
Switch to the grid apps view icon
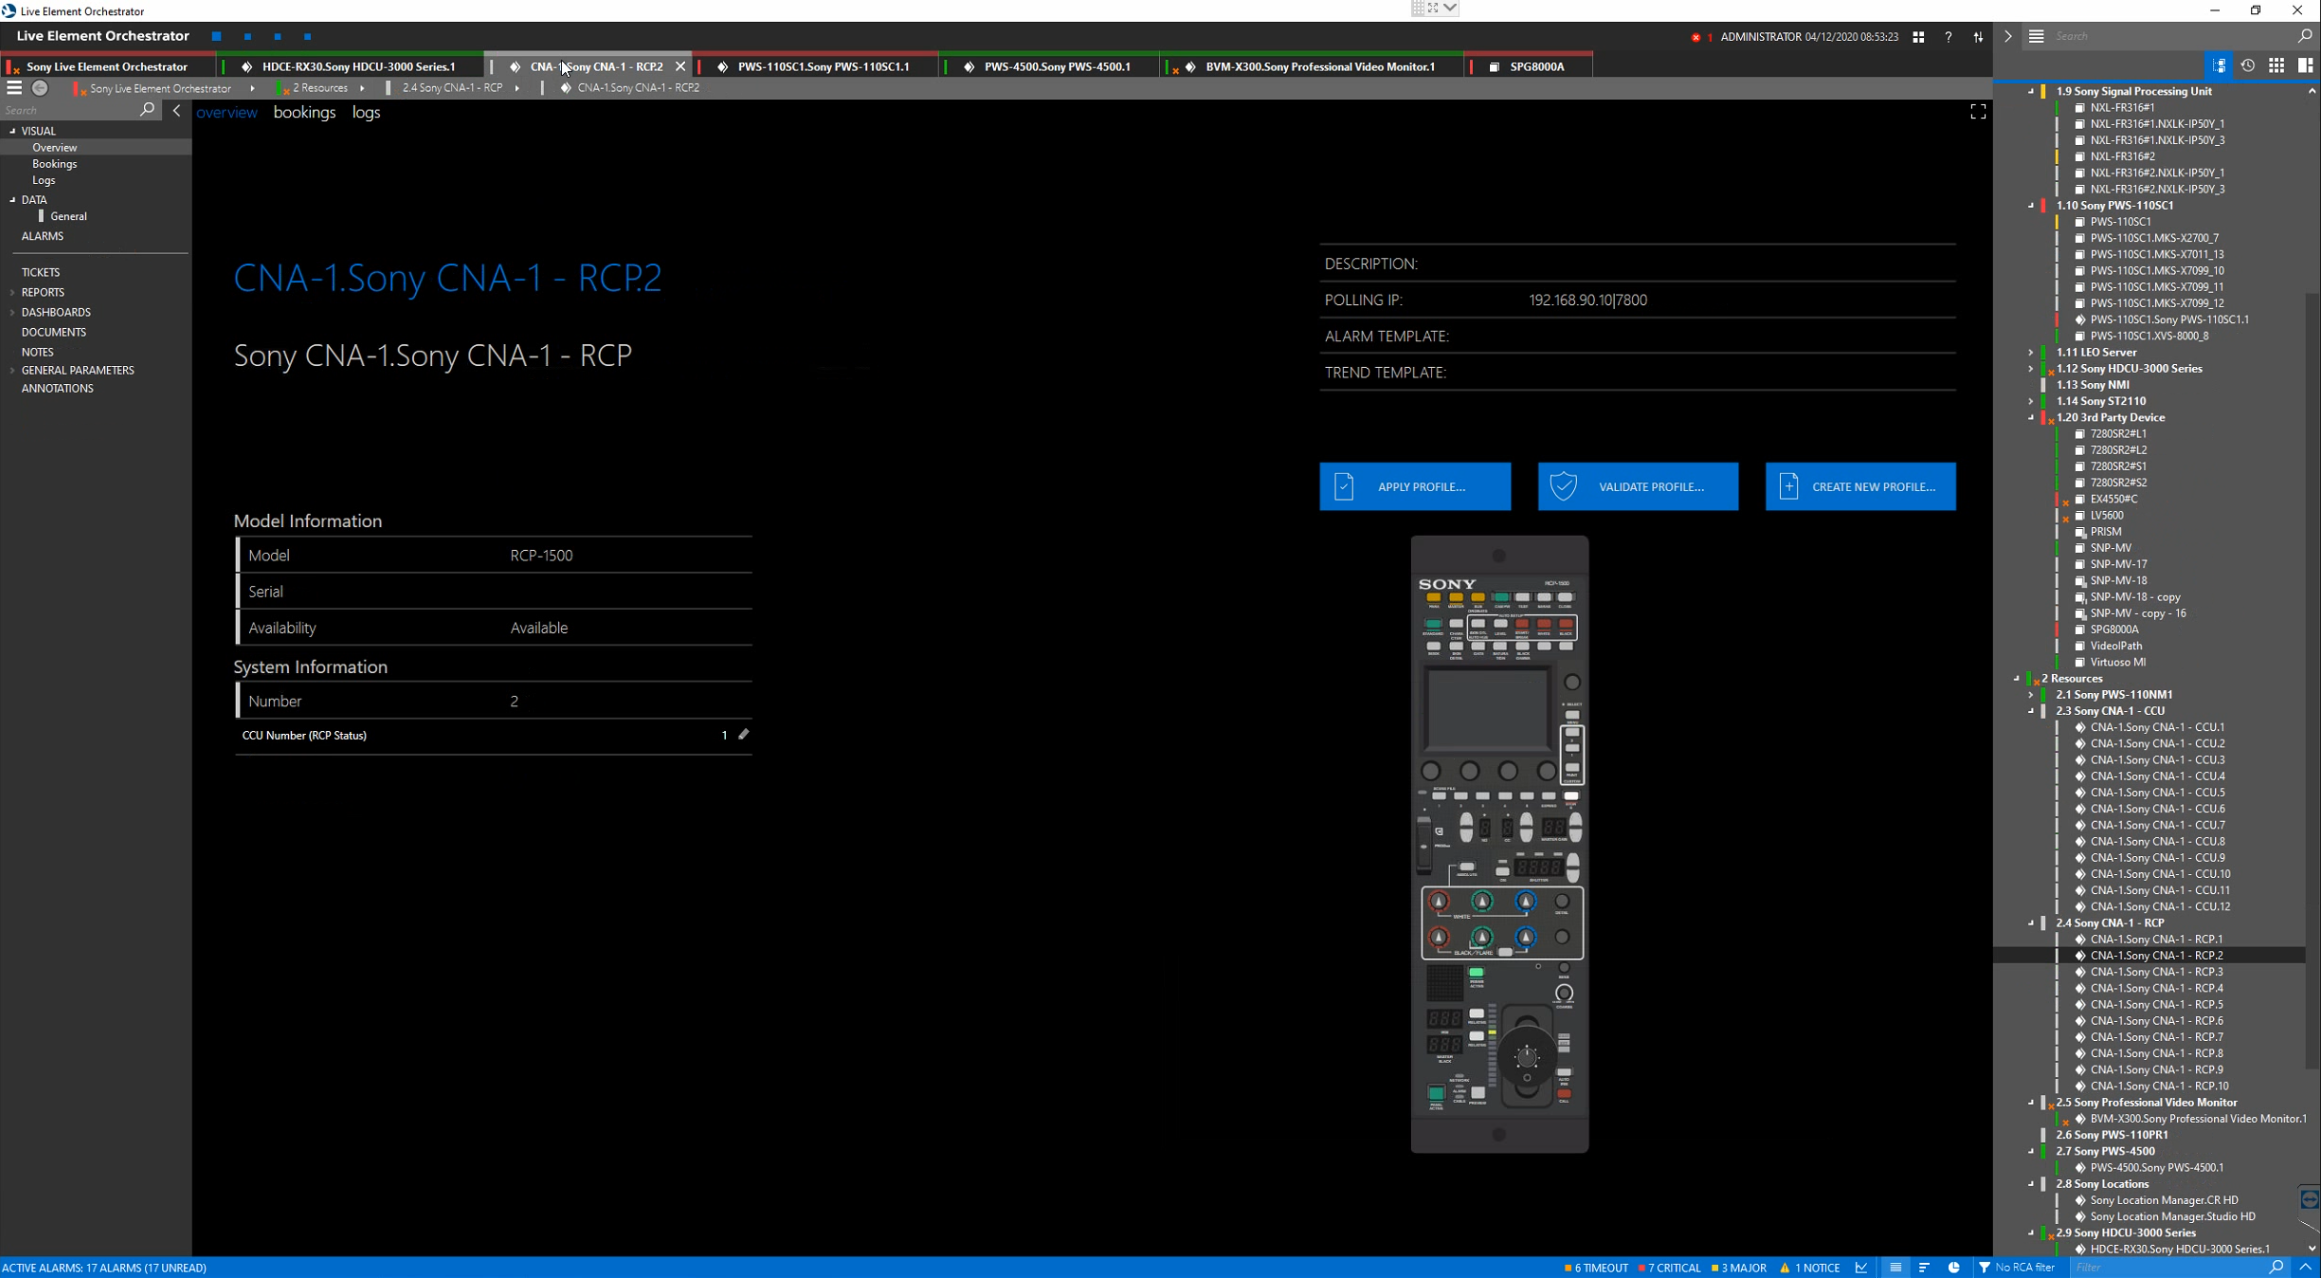(2277, 65)
